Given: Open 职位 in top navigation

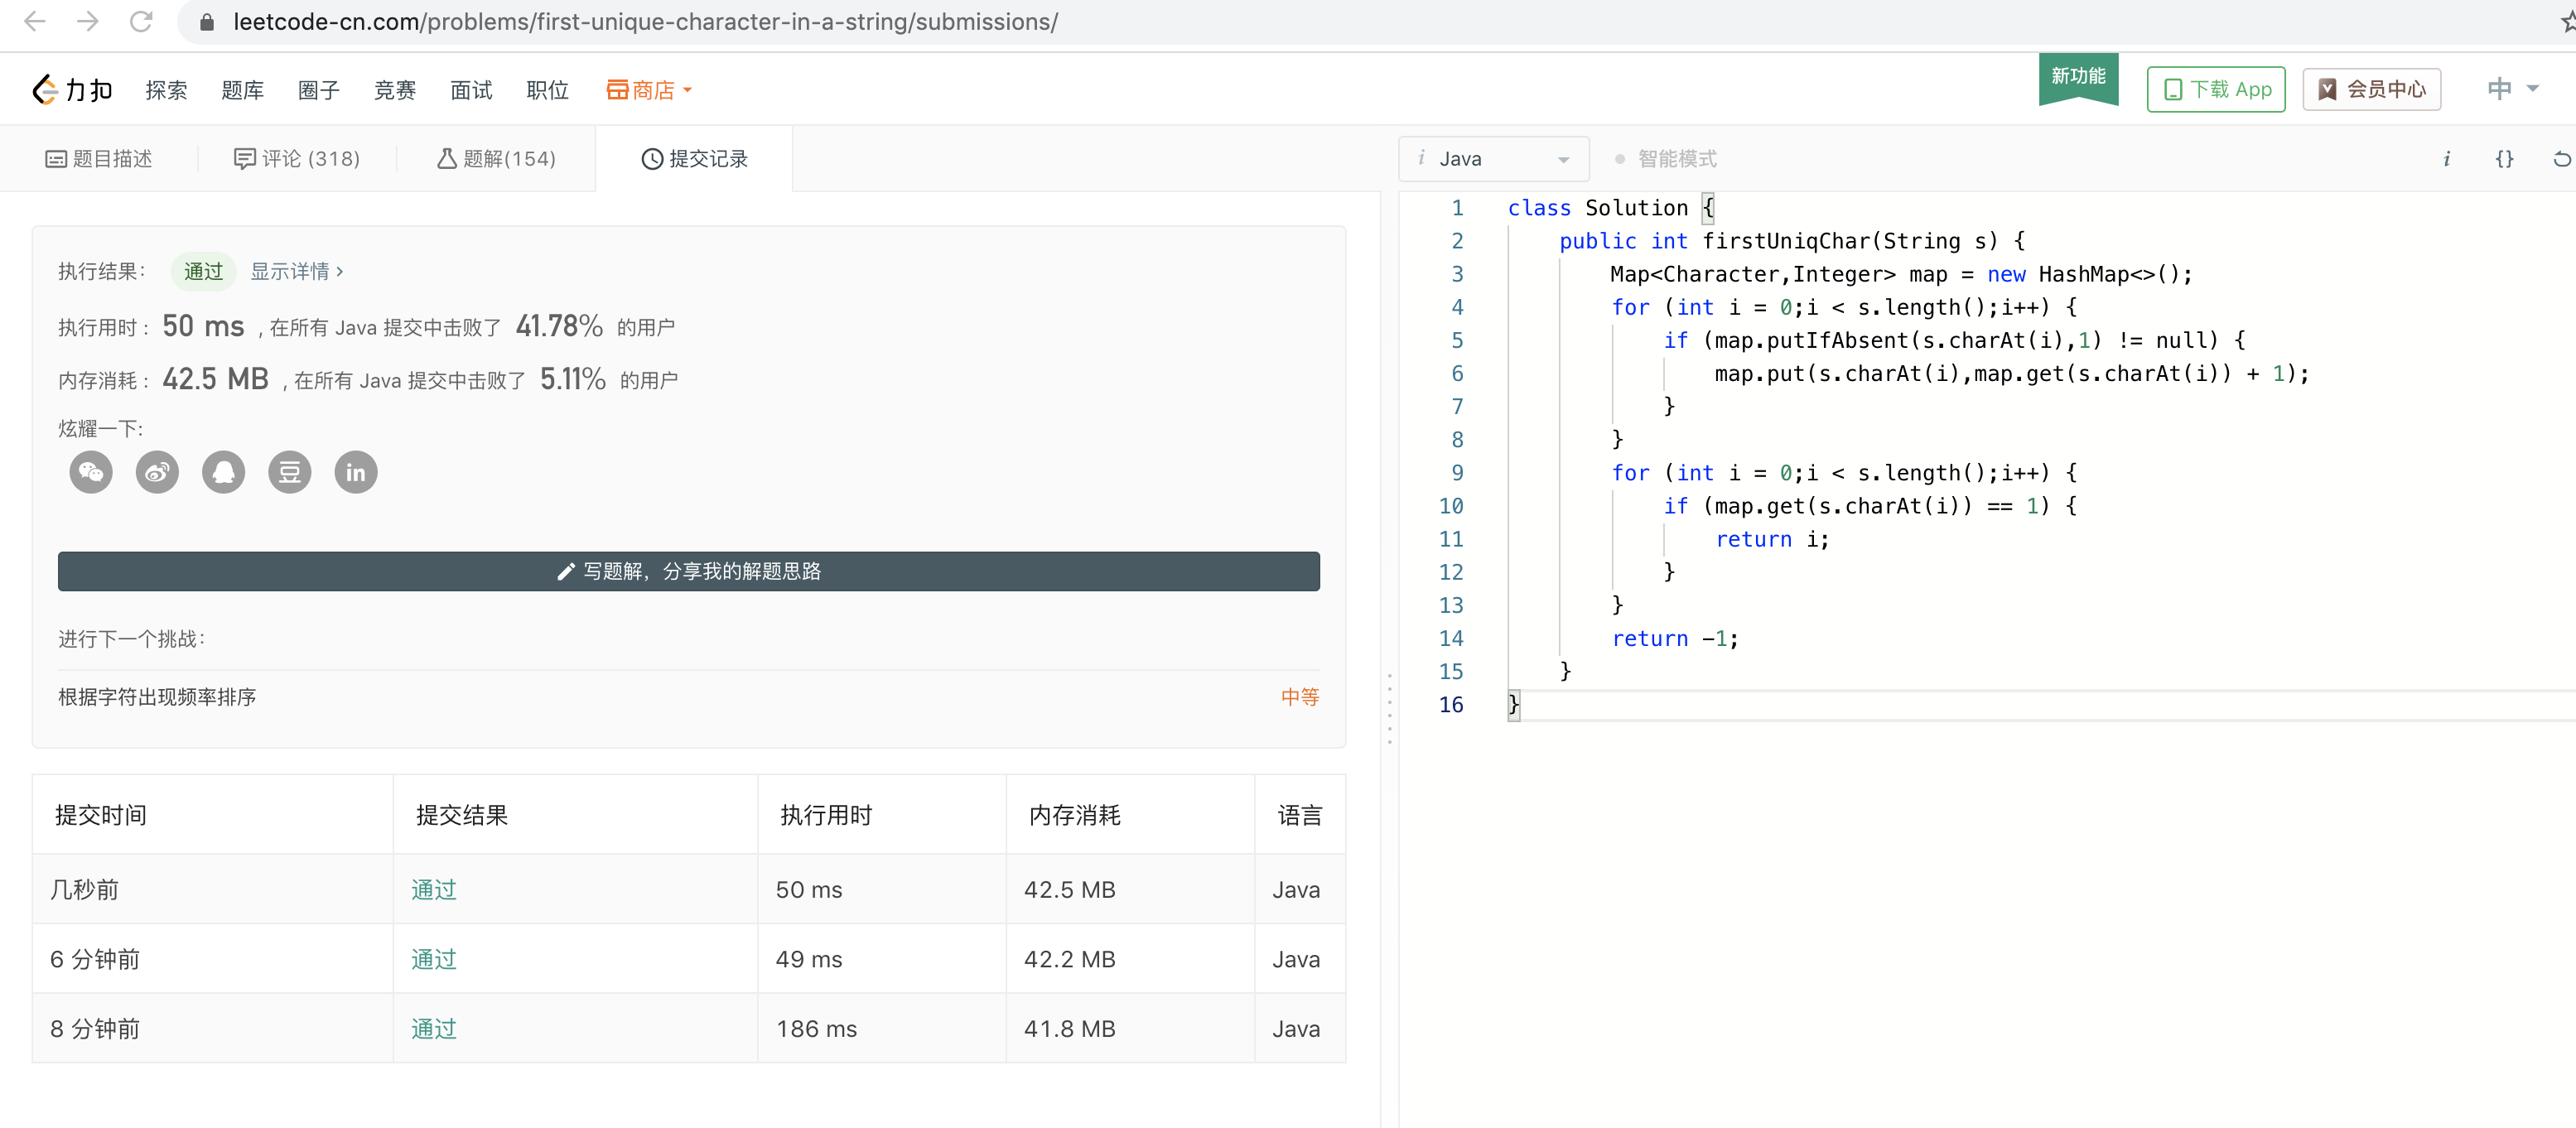Looking at the screenshot, I should (547, 90).
